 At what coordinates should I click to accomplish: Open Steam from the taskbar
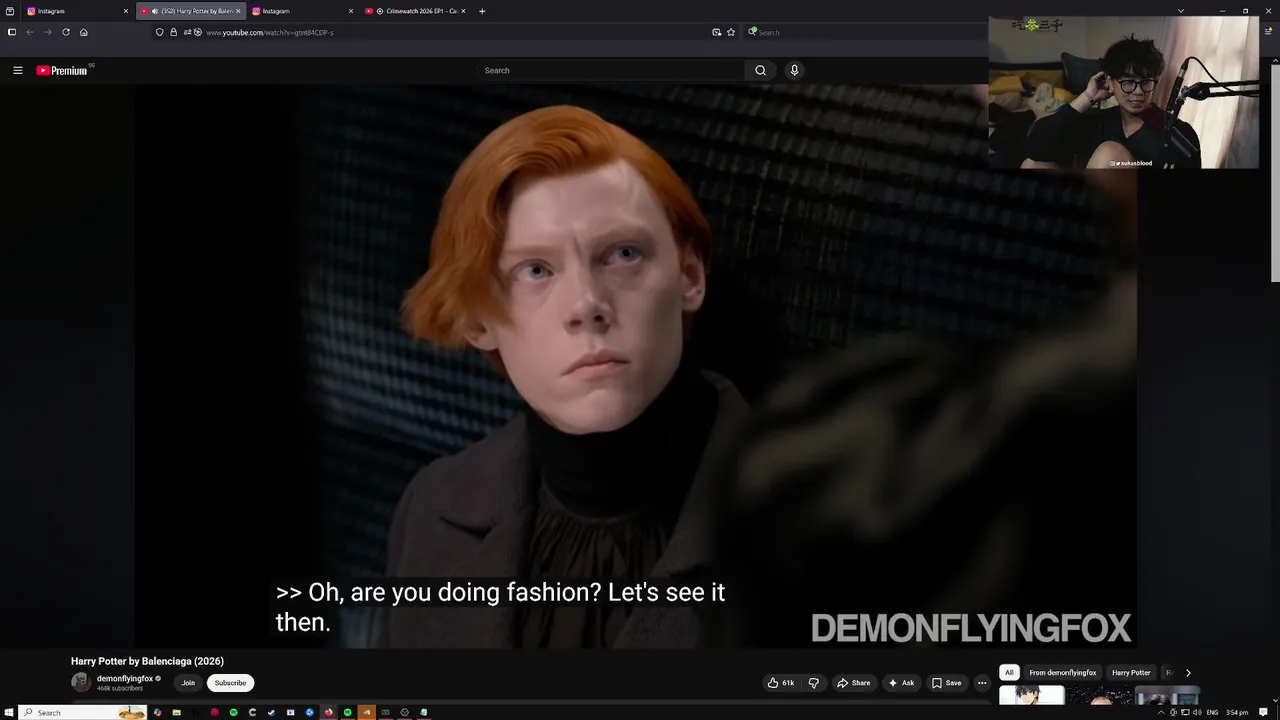coord(271,712)
